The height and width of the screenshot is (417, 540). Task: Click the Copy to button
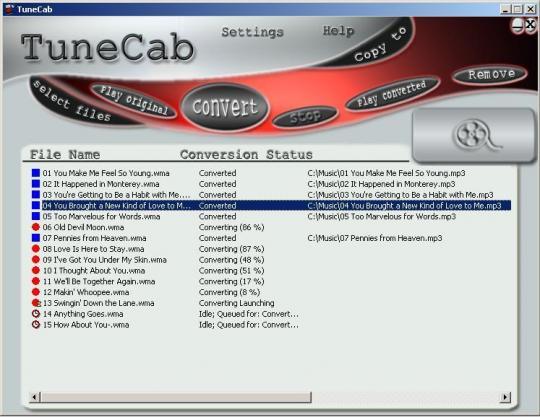(380, 45)
